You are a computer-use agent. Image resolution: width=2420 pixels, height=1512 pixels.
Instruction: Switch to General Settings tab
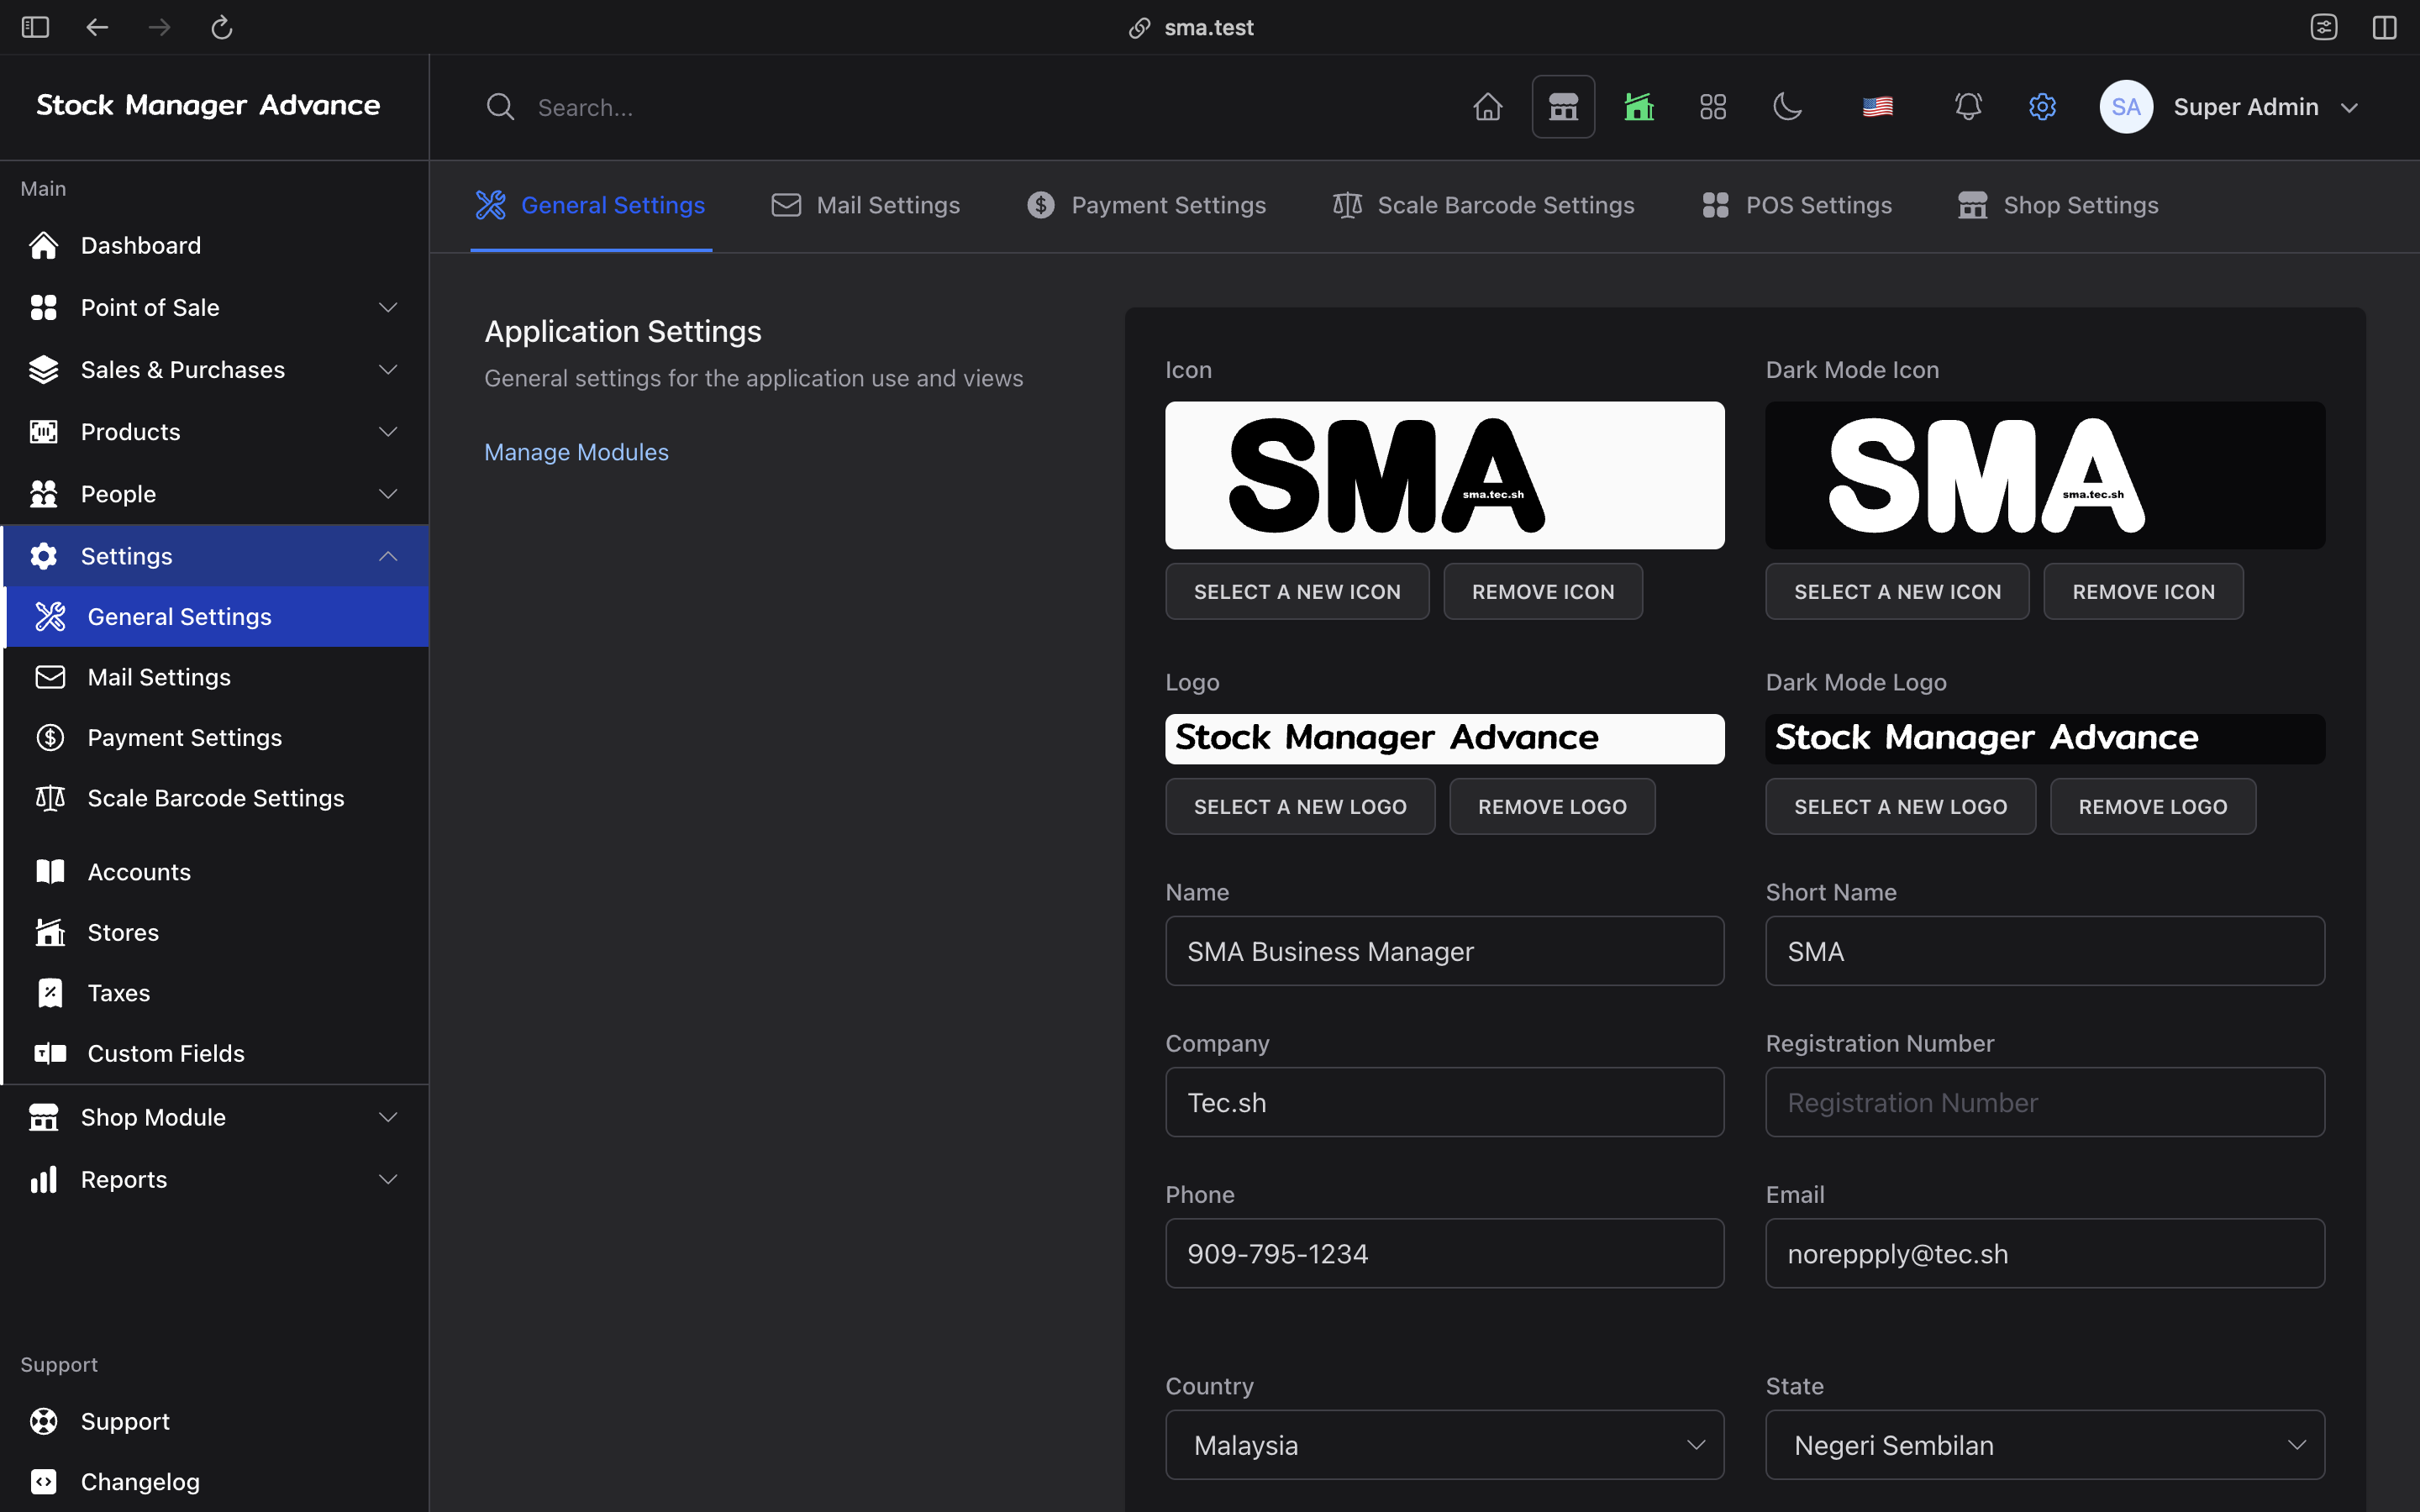pos(591,205)
